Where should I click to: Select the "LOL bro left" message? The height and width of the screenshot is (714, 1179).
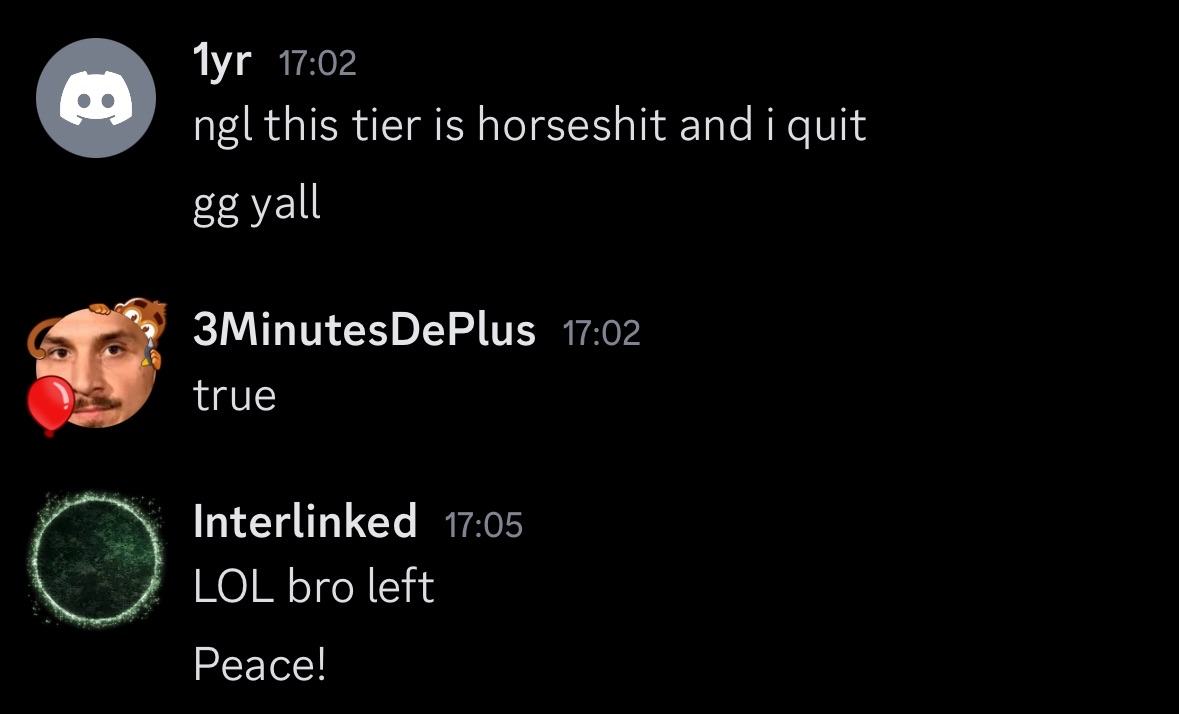[x=314, y=587]
